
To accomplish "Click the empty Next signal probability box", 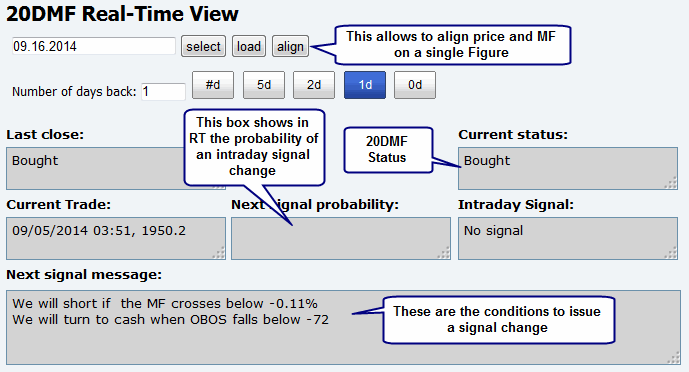I will click(x=341, y=238).
